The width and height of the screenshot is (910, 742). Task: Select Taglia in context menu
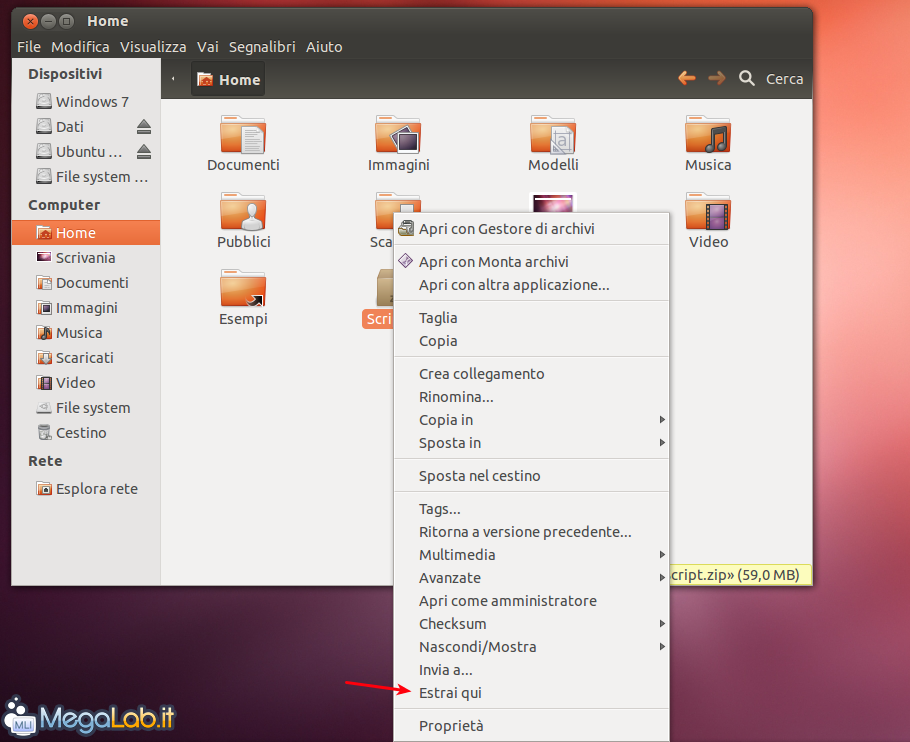(x=532, y=318)
